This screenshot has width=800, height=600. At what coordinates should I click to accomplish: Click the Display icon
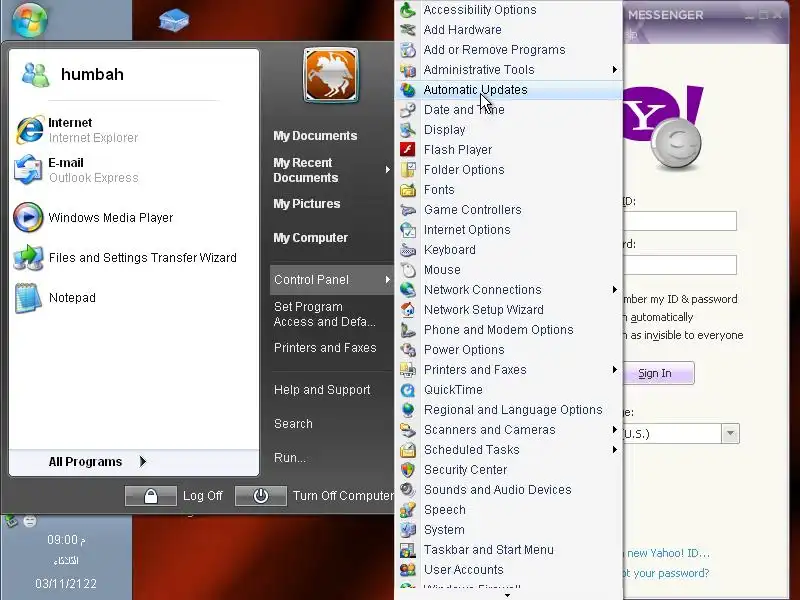pyautogui.click(x=408, y=130)
